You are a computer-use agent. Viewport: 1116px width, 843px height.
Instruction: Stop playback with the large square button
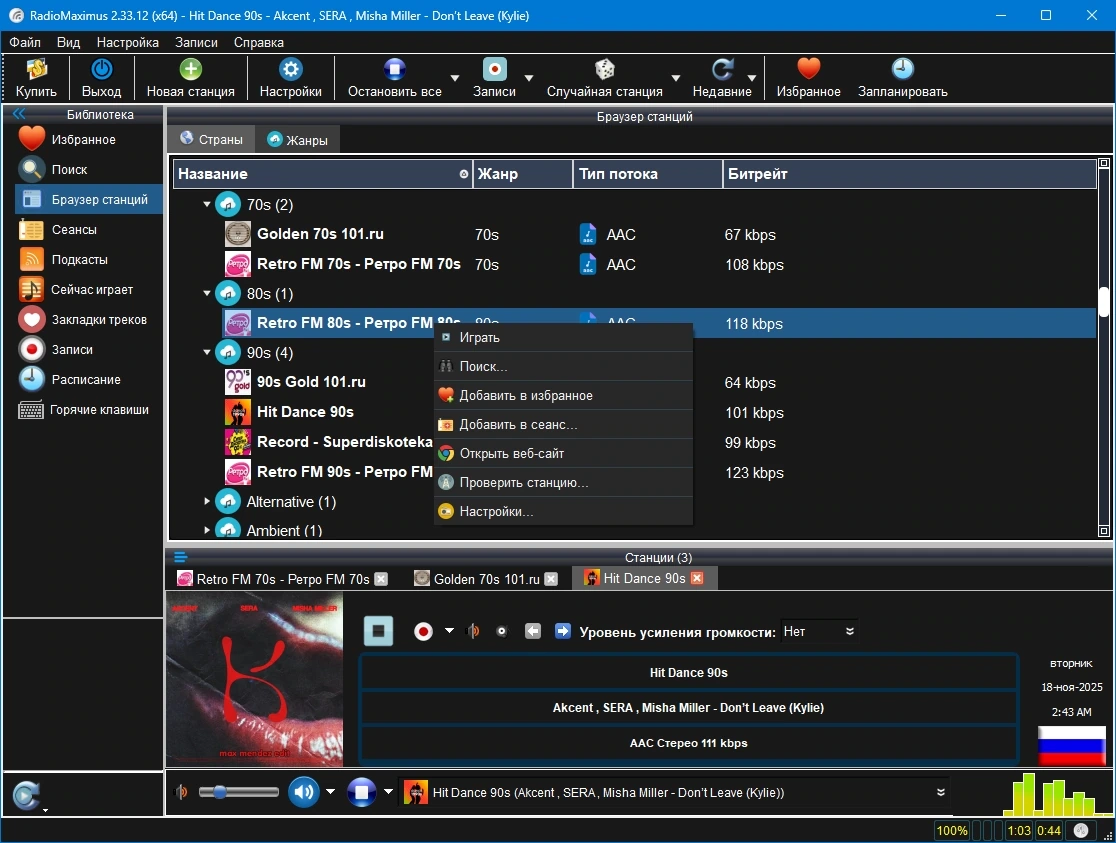coord(378,631)
